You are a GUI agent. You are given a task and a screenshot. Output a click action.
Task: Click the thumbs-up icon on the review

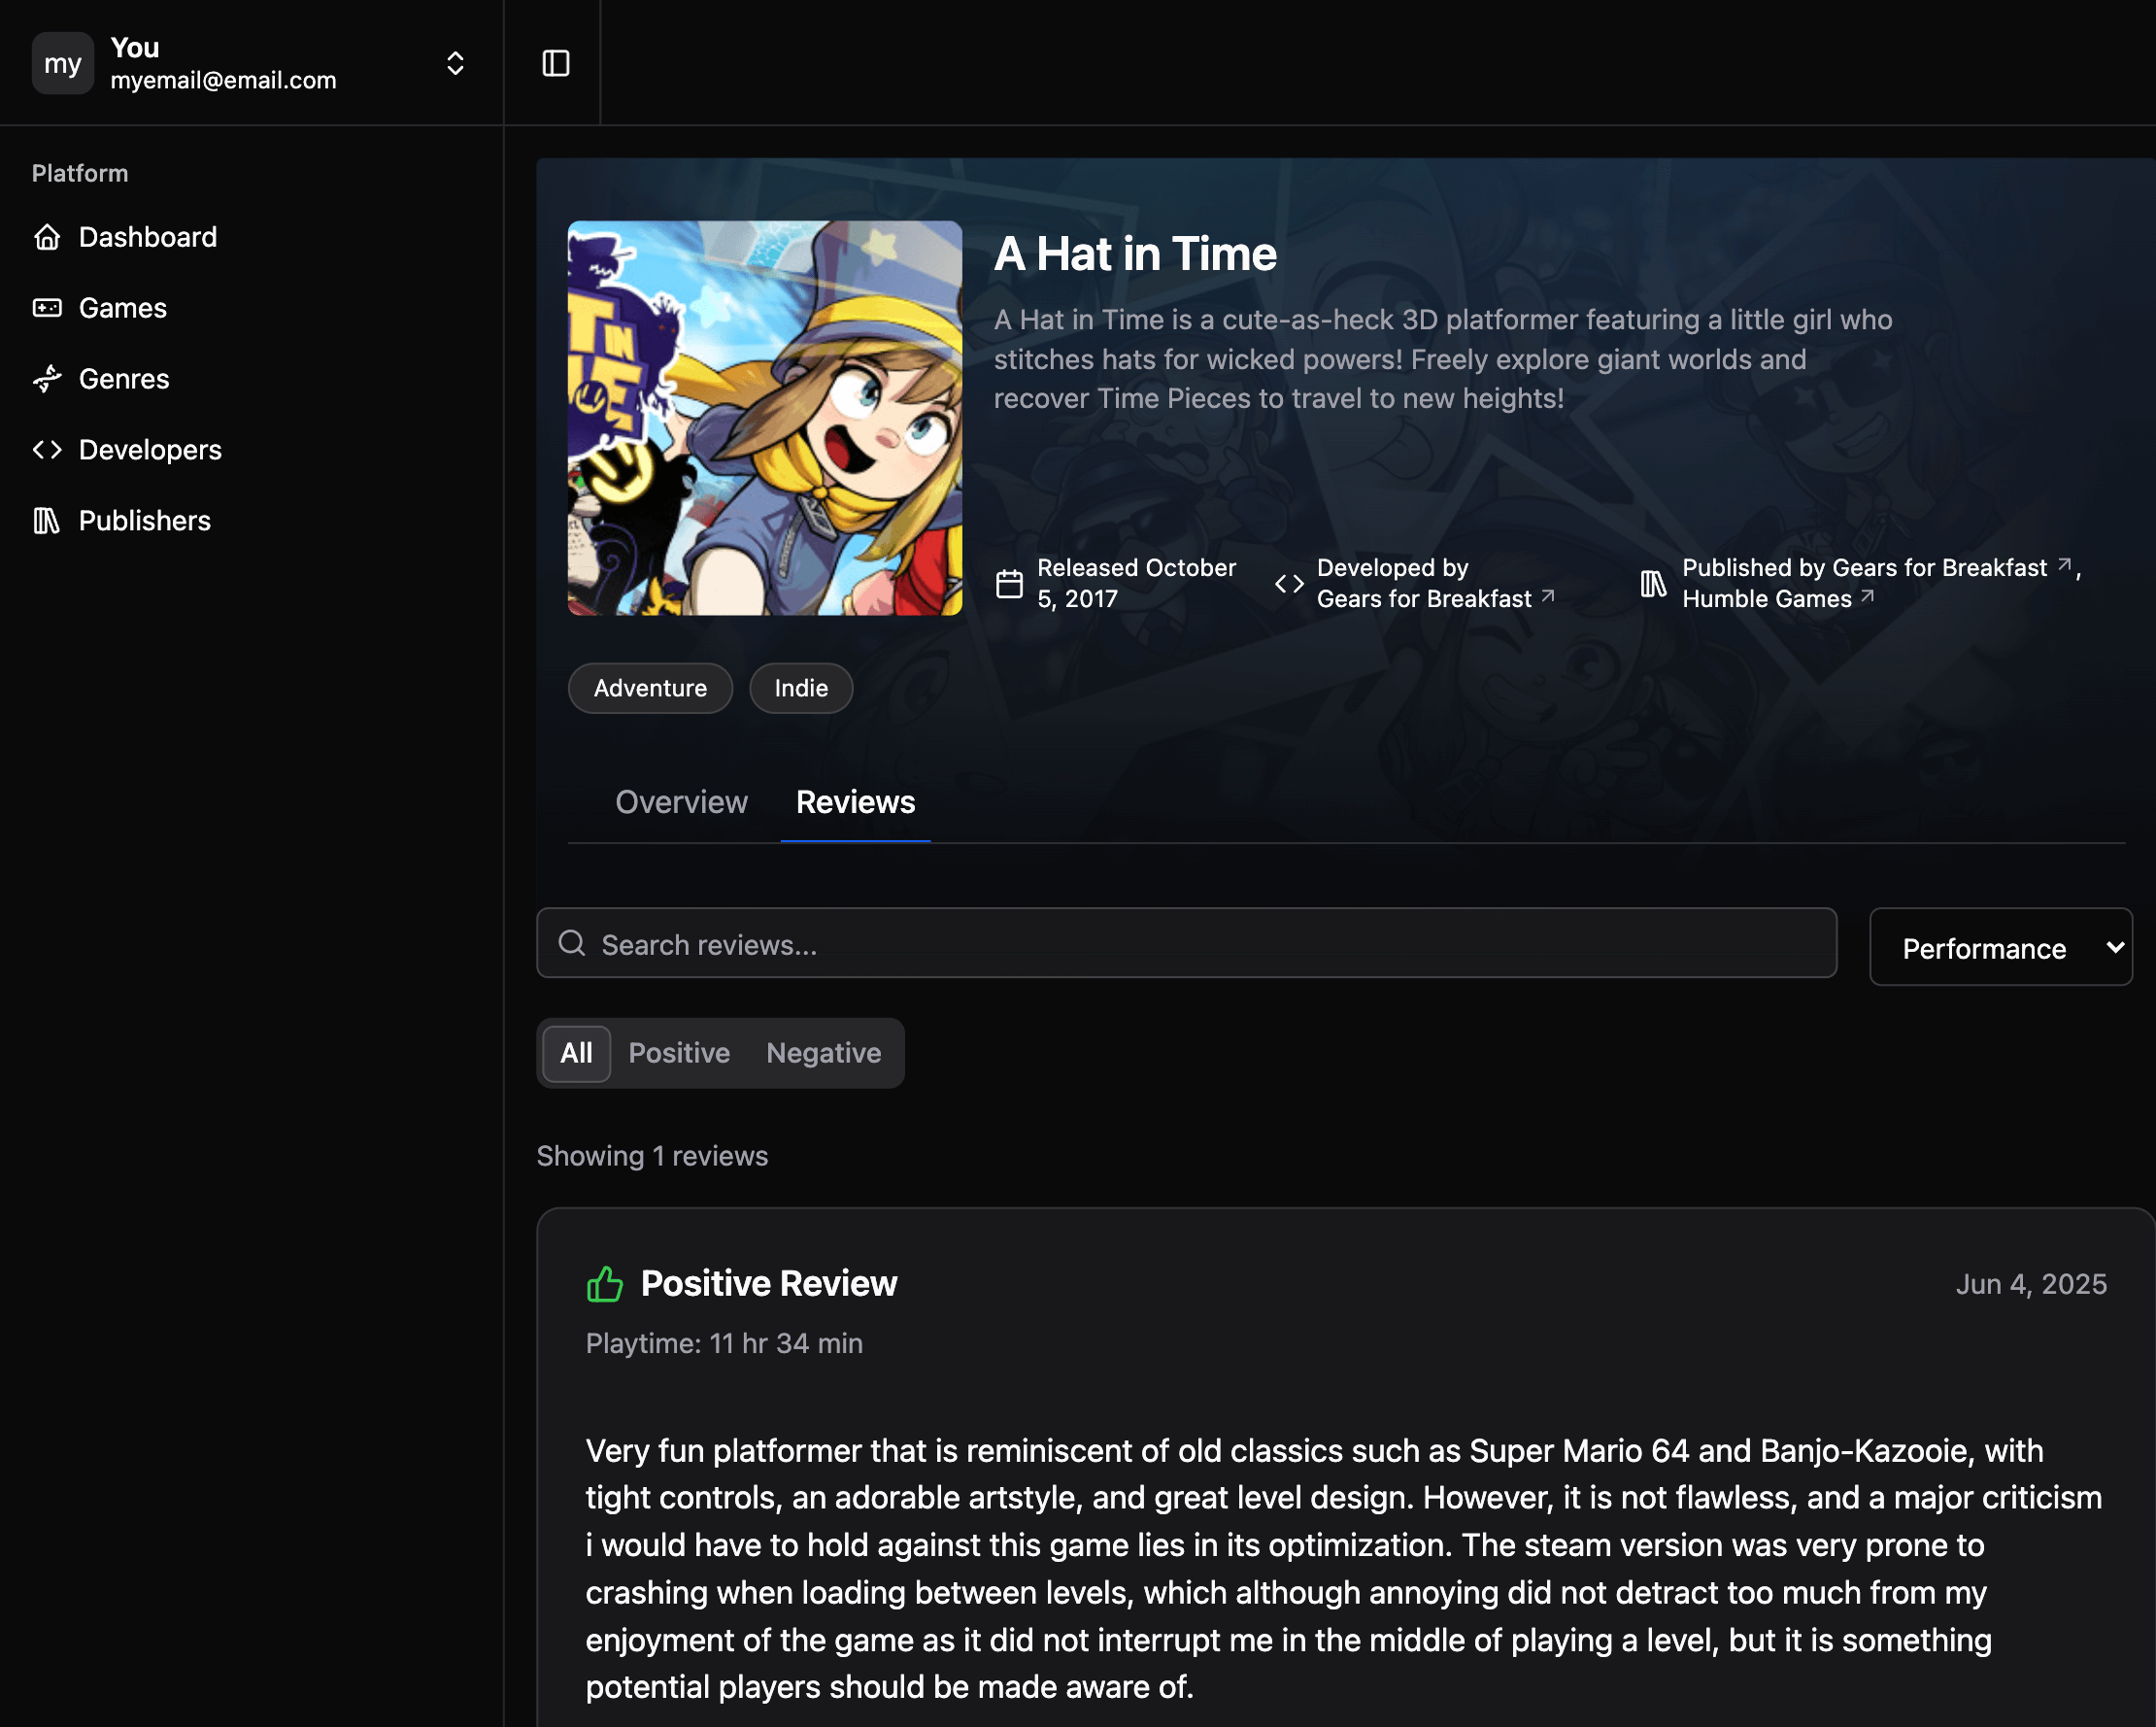(605, 1283)
